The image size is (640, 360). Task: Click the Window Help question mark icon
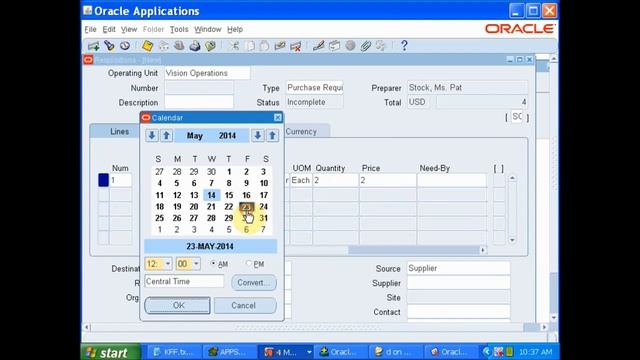404,46
